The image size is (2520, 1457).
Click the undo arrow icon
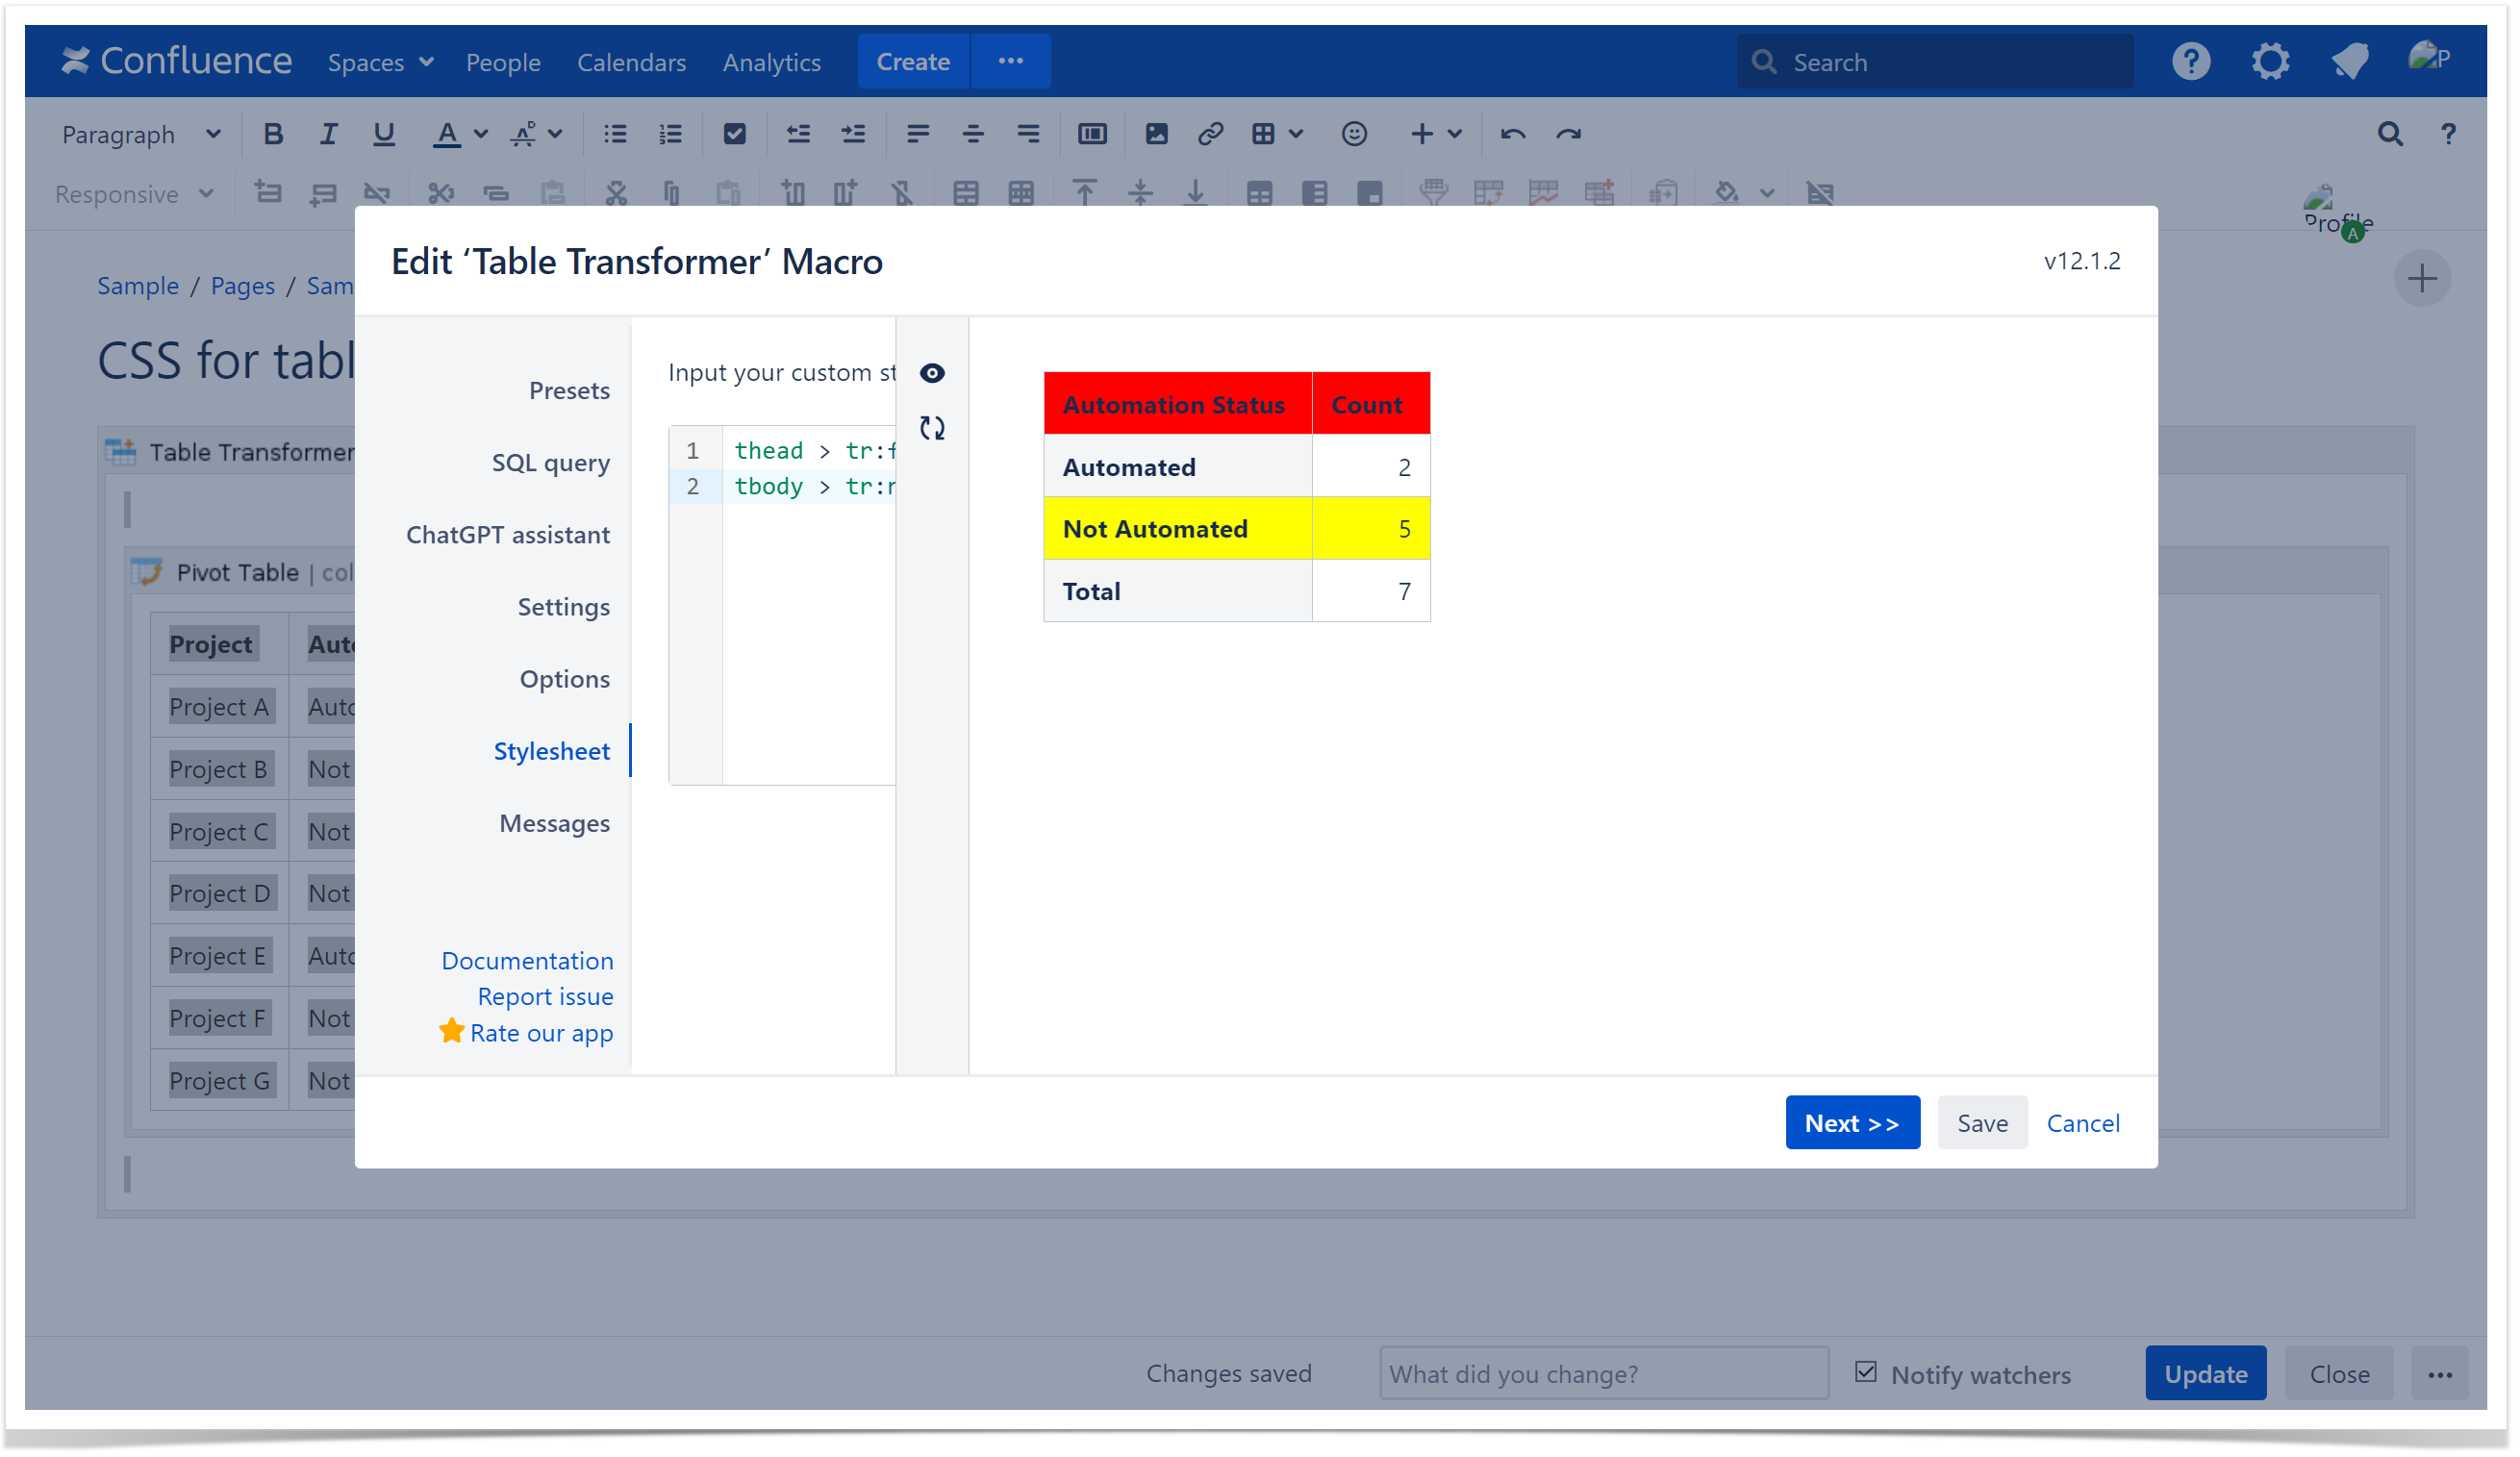pyautogui.click(x=1512, y=134)
